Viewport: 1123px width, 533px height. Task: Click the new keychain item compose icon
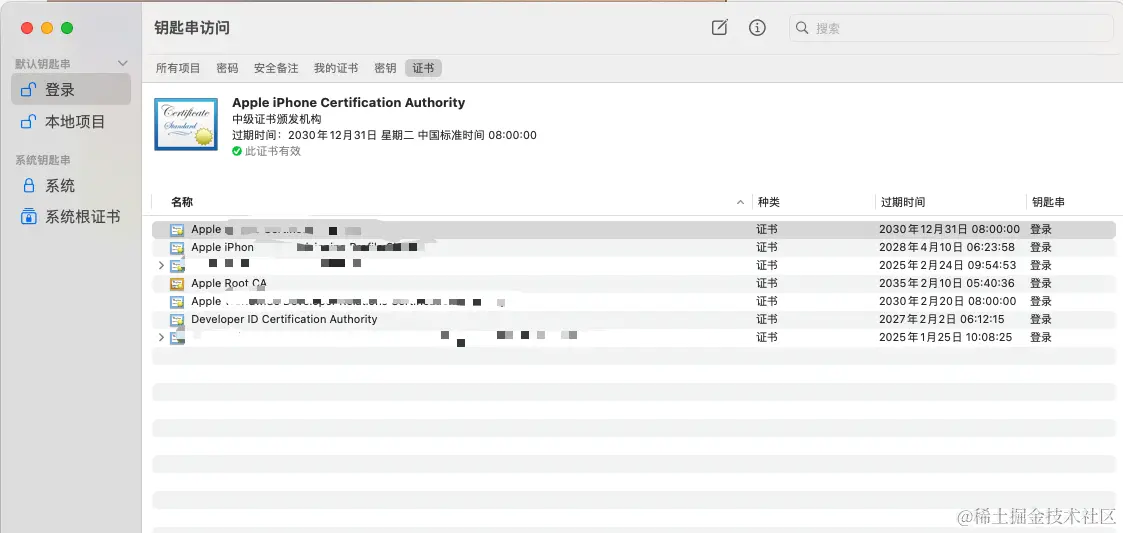coord(719,28)
